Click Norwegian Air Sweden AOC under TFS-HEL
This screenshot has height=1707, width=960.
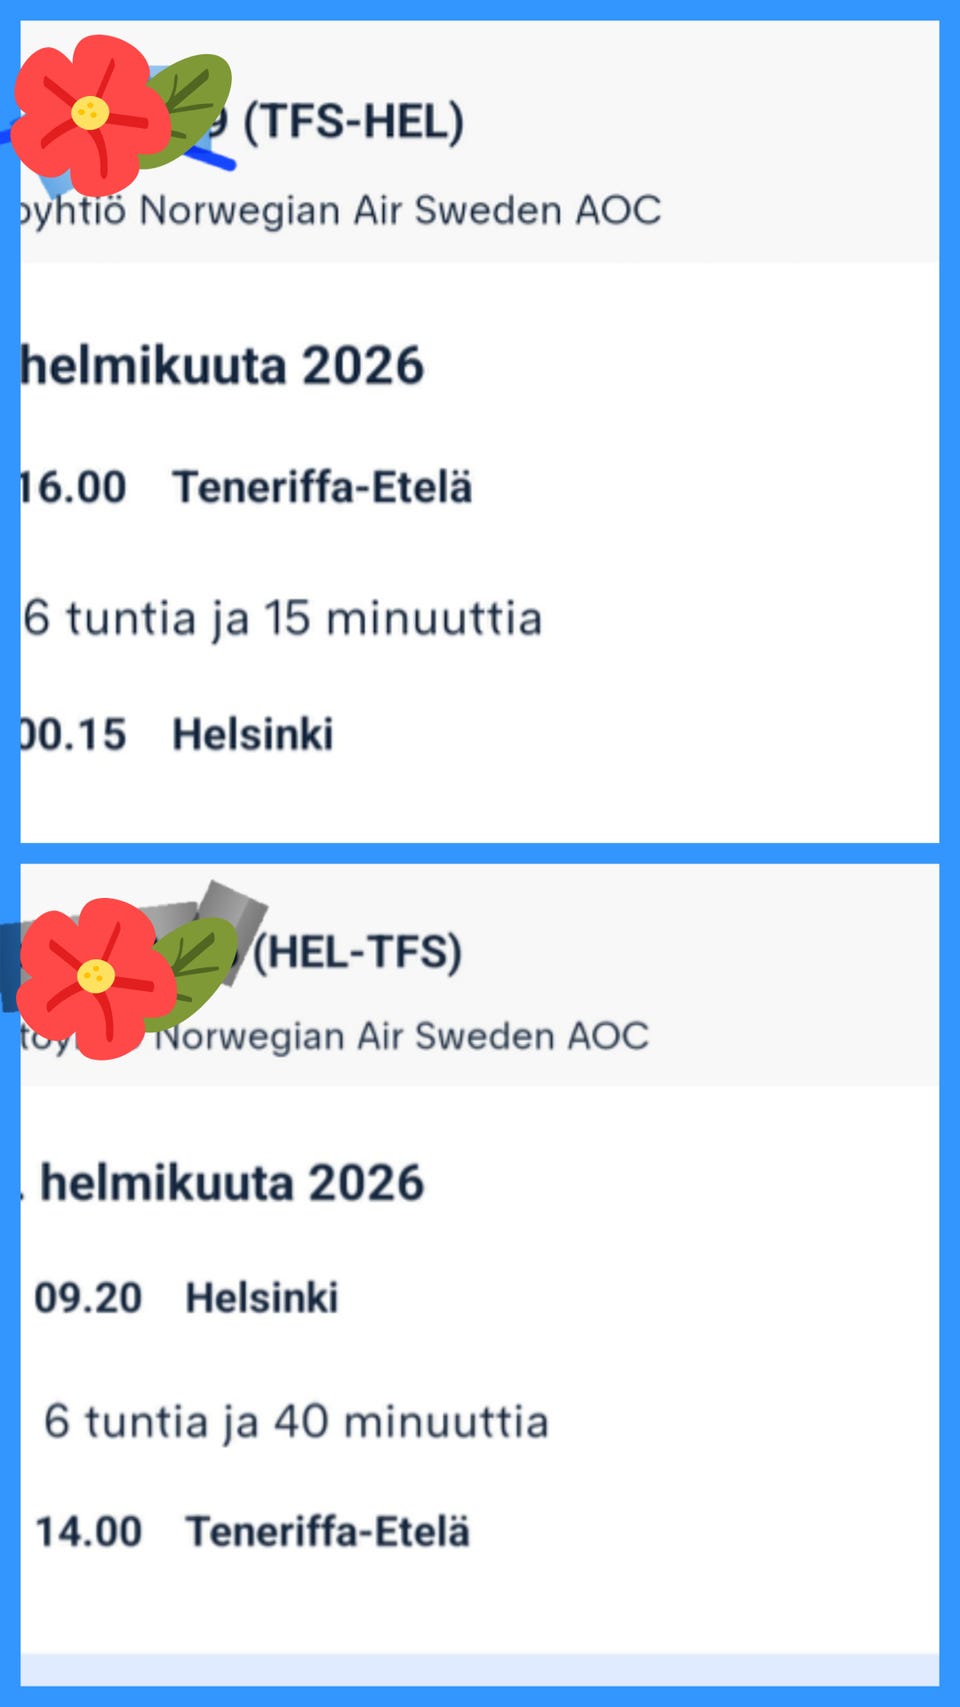(x=400, y=211)
